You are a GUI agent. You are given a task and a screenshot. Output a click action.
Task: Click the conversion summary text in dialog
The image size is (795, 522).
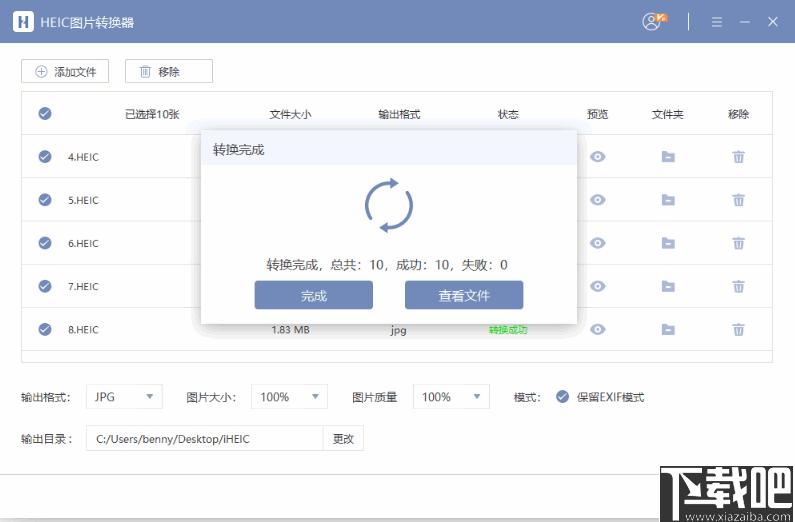point(387,265)
